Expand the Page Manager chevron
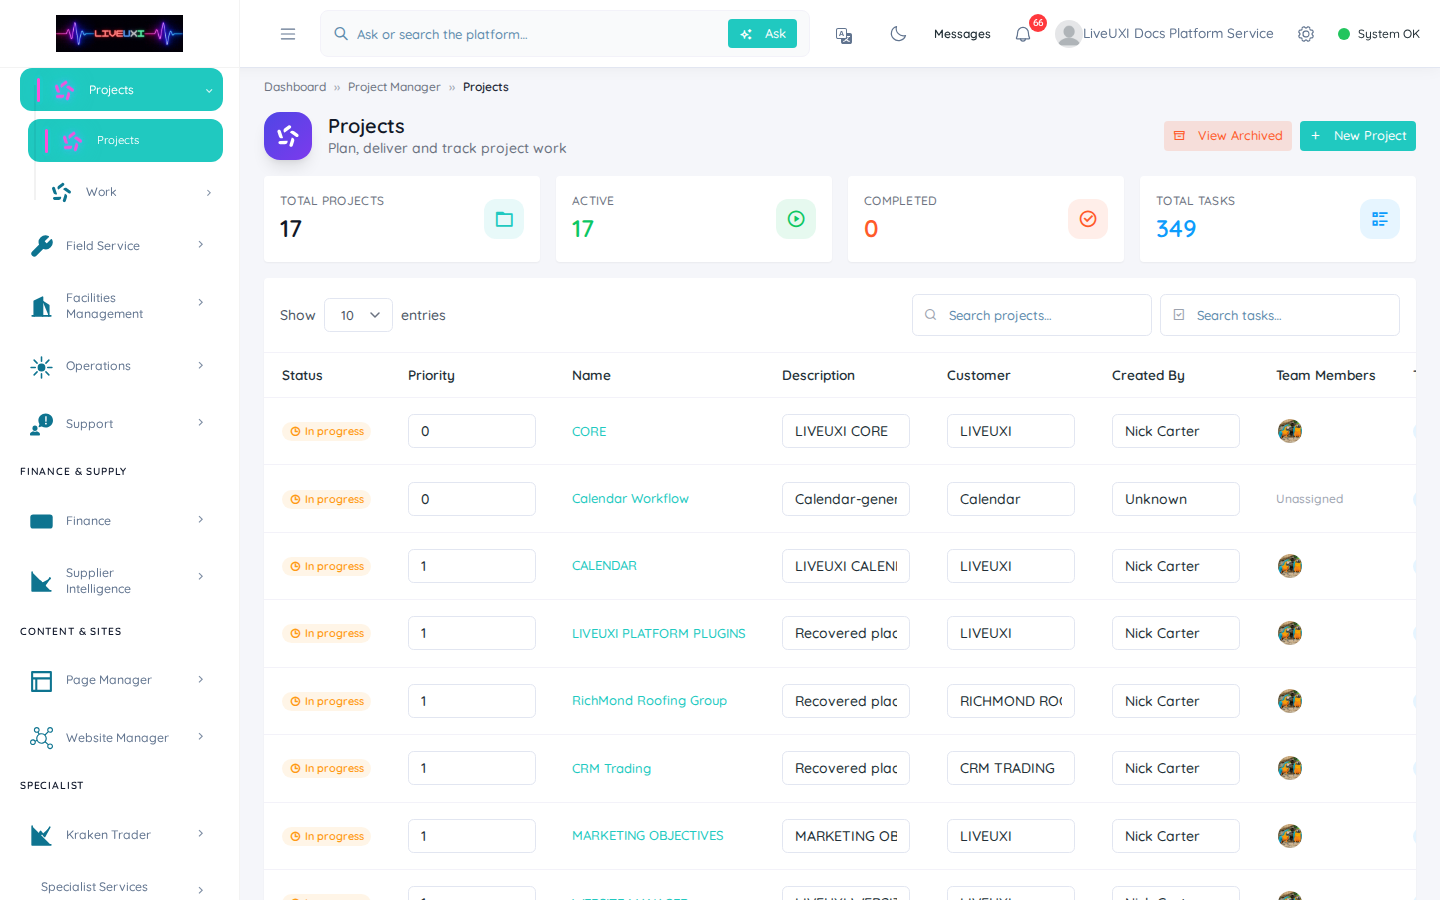 (x=201, y=680)
